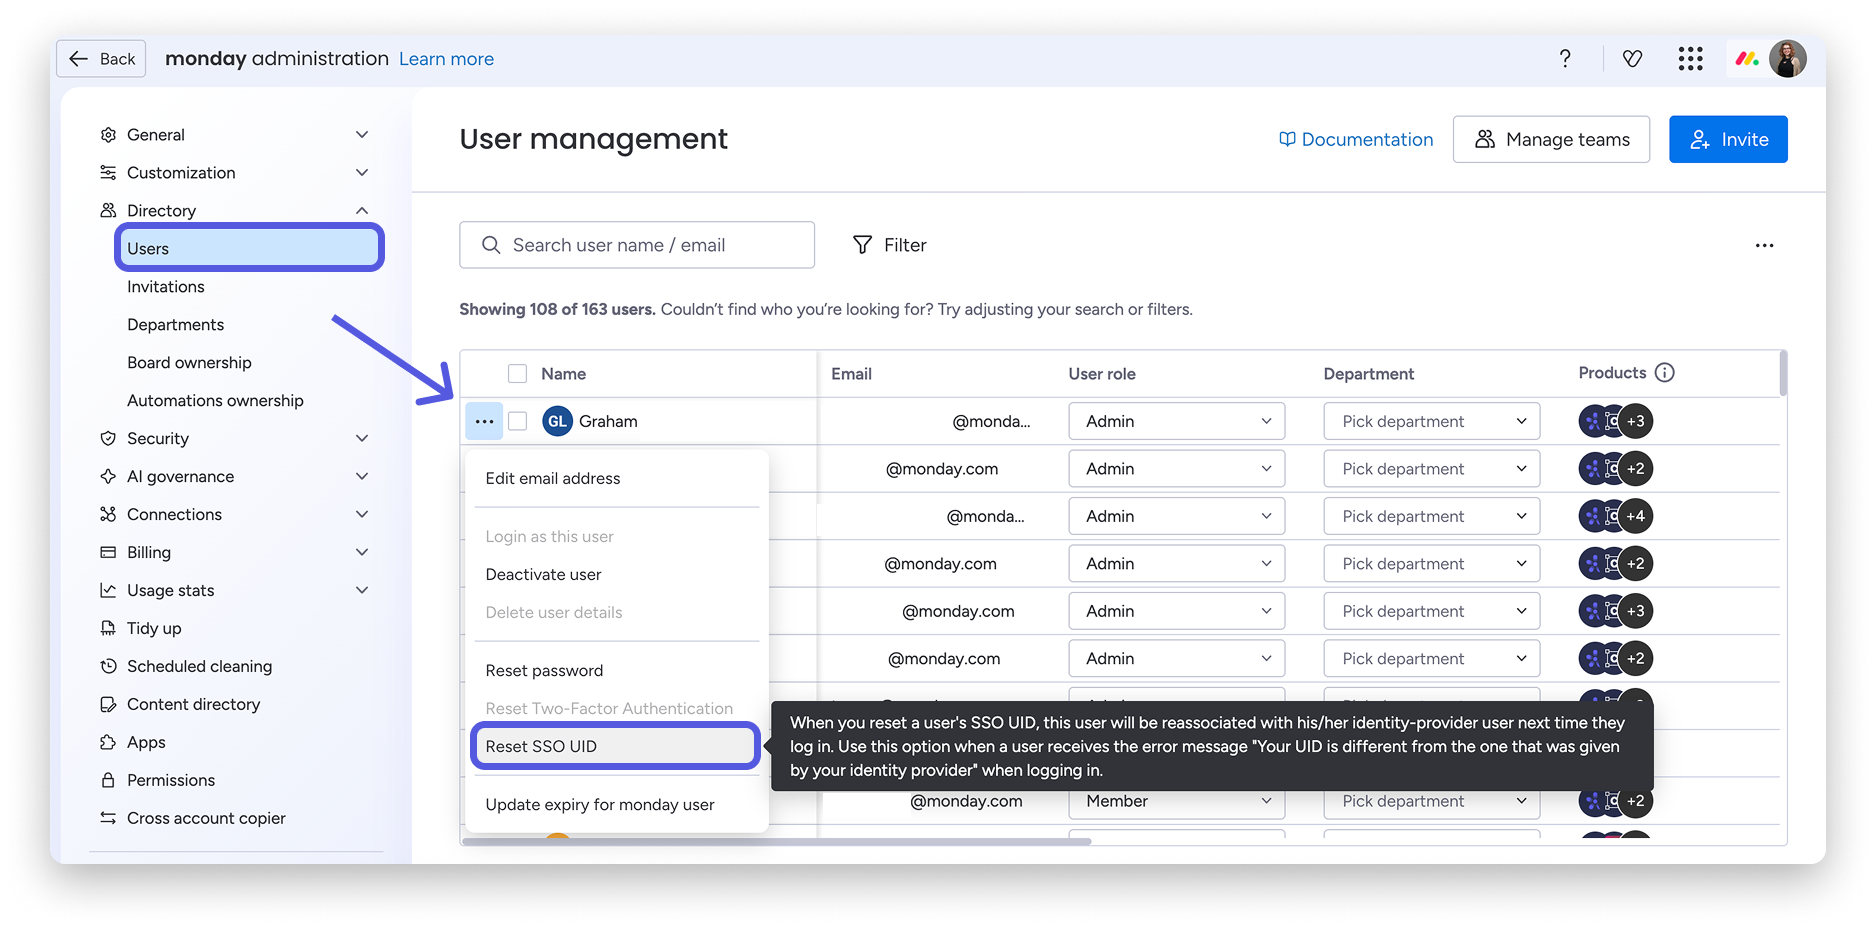The height and width of the screenshot is (929, 1876).
Task: Click the monday logo icon beside avatar
Action: click(x=1747, y=59)
